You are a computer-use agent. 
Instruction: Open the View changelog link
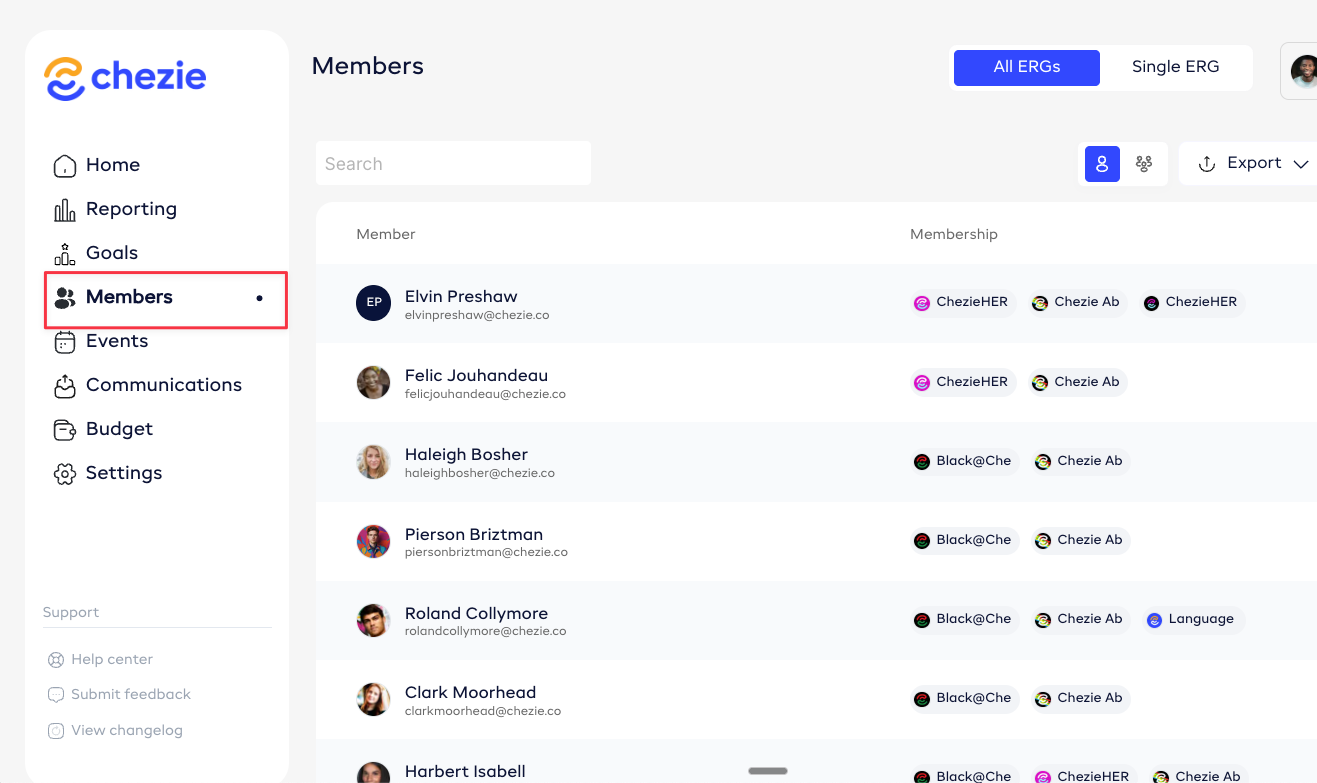click(126, 731)
